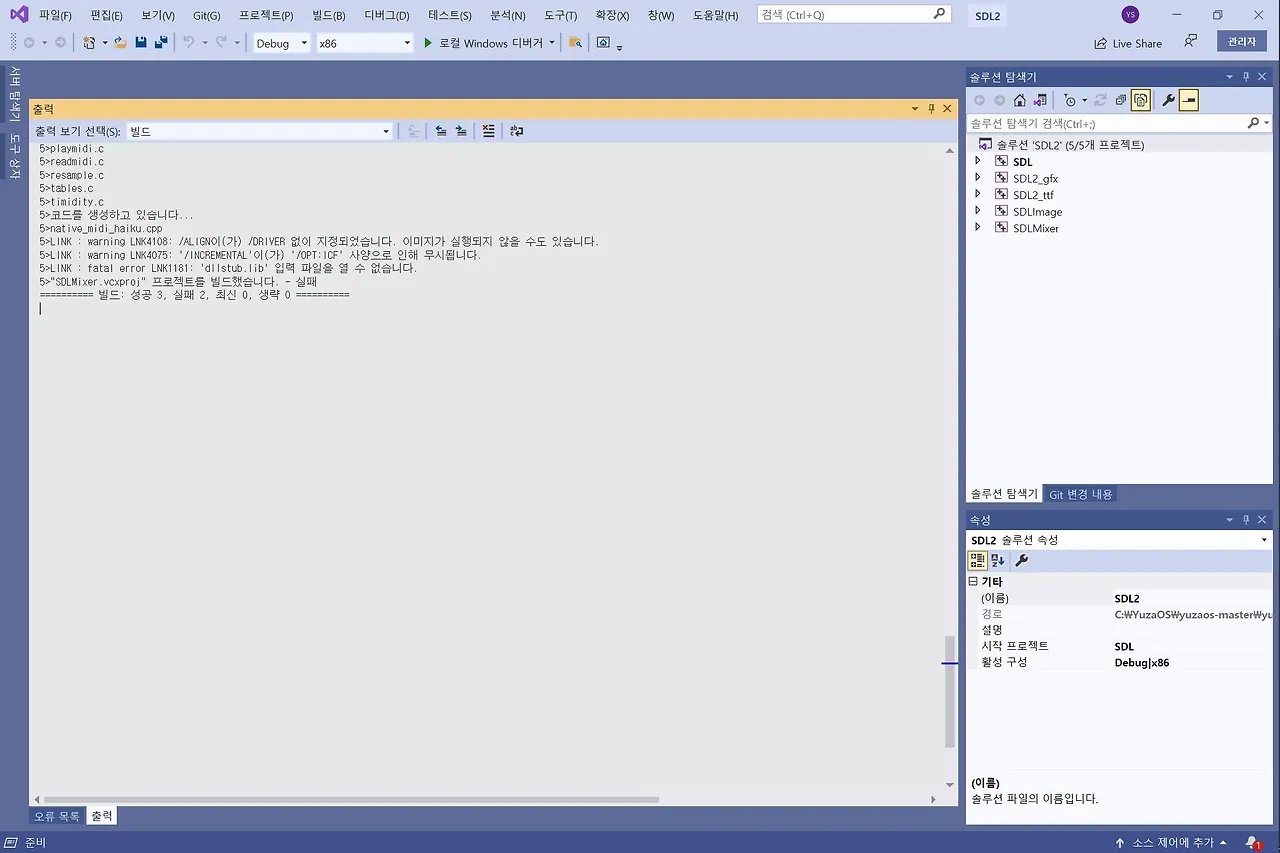The width and height of the screenshot is (1280, 853).
Task: Click the toolbar icon right of find in files
Action: click(603, 43)
